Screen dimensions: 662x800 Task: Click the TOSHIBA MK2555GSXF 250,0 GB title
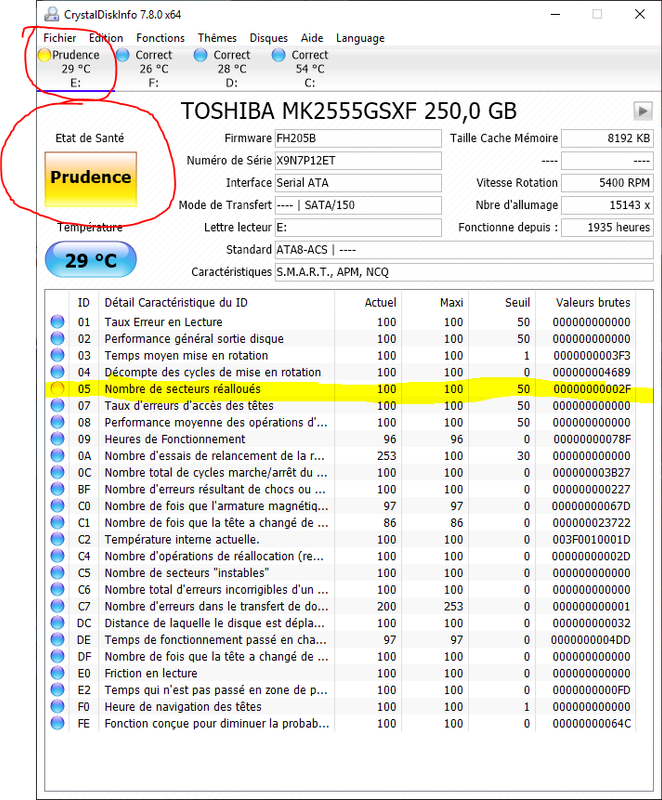(x=349, y=111)
